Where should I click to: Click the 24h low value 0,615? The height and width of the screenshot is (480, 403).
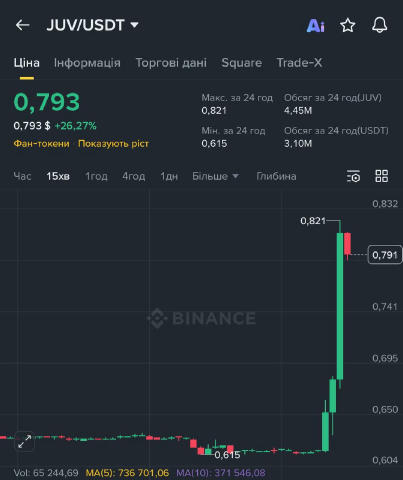214,144
